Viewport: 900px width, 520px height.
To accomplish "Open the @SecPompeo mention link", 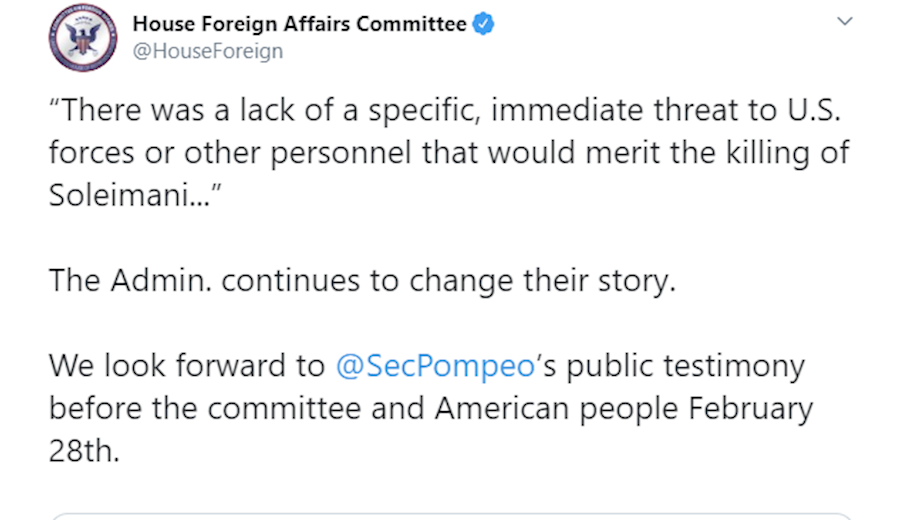I will point(436,366).
